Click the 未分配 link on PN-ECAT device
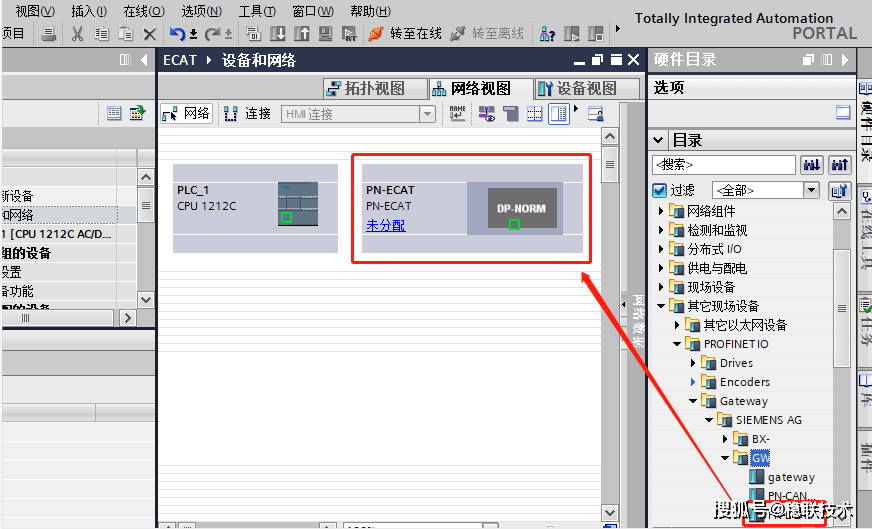872x529 pixels. [386, 225]
